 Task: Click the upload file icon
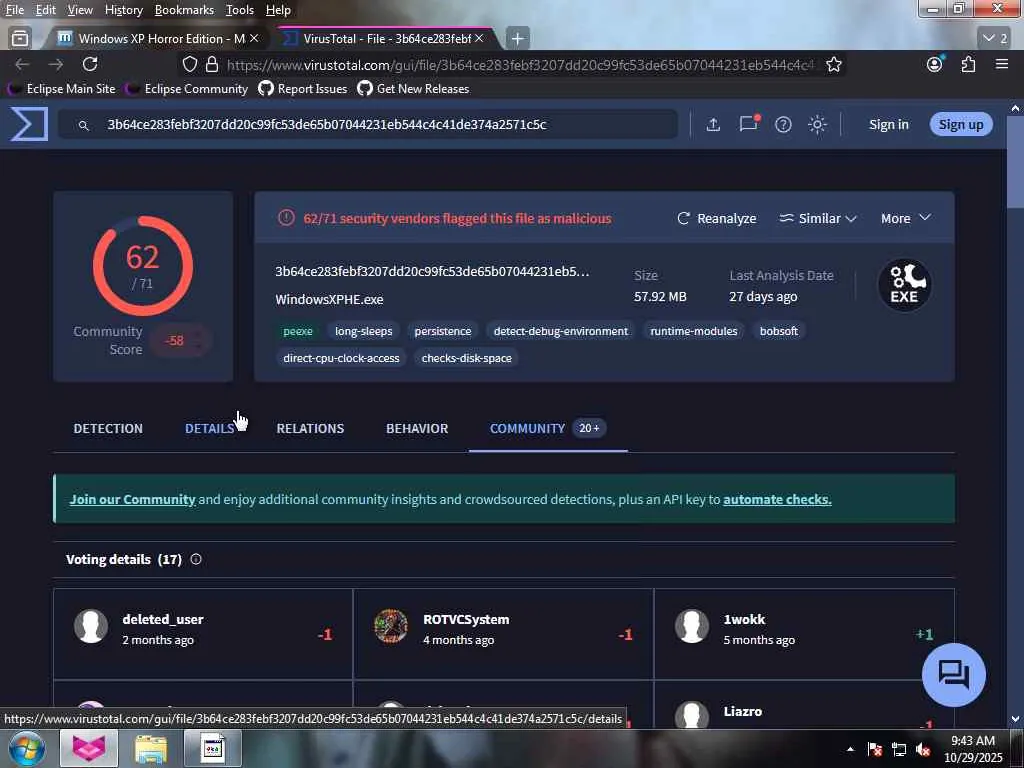click(x=713, y=125)
